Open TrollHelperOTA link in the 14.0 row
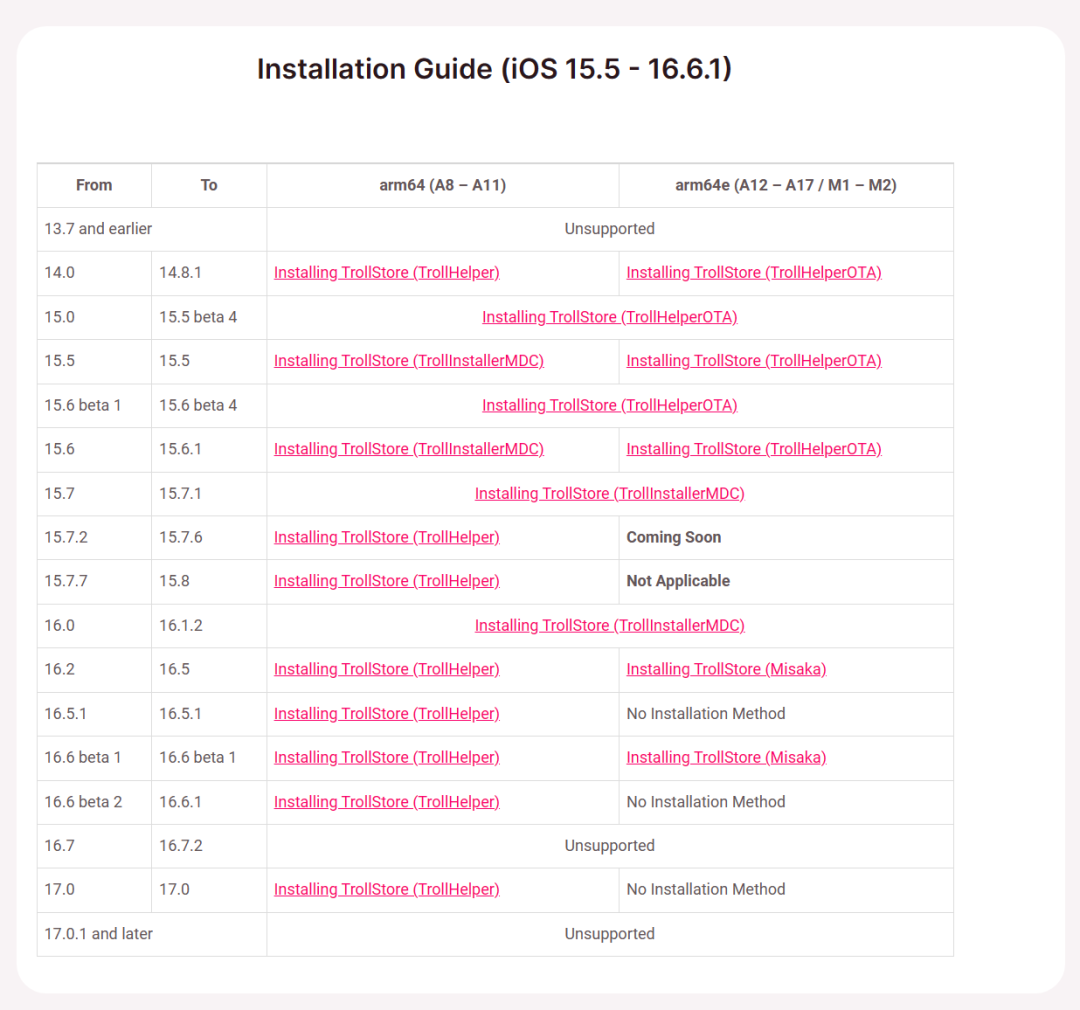 click(754, 273)
